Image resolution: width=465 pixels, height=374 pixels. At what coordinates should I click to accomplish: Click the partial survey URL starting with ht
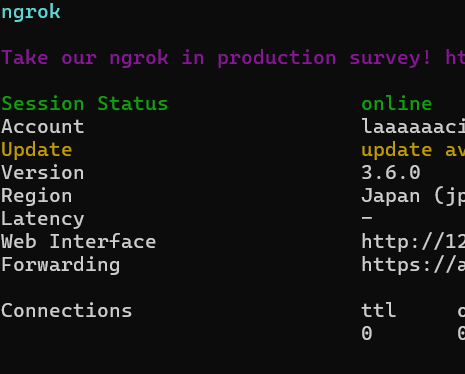tap(455, 58)
